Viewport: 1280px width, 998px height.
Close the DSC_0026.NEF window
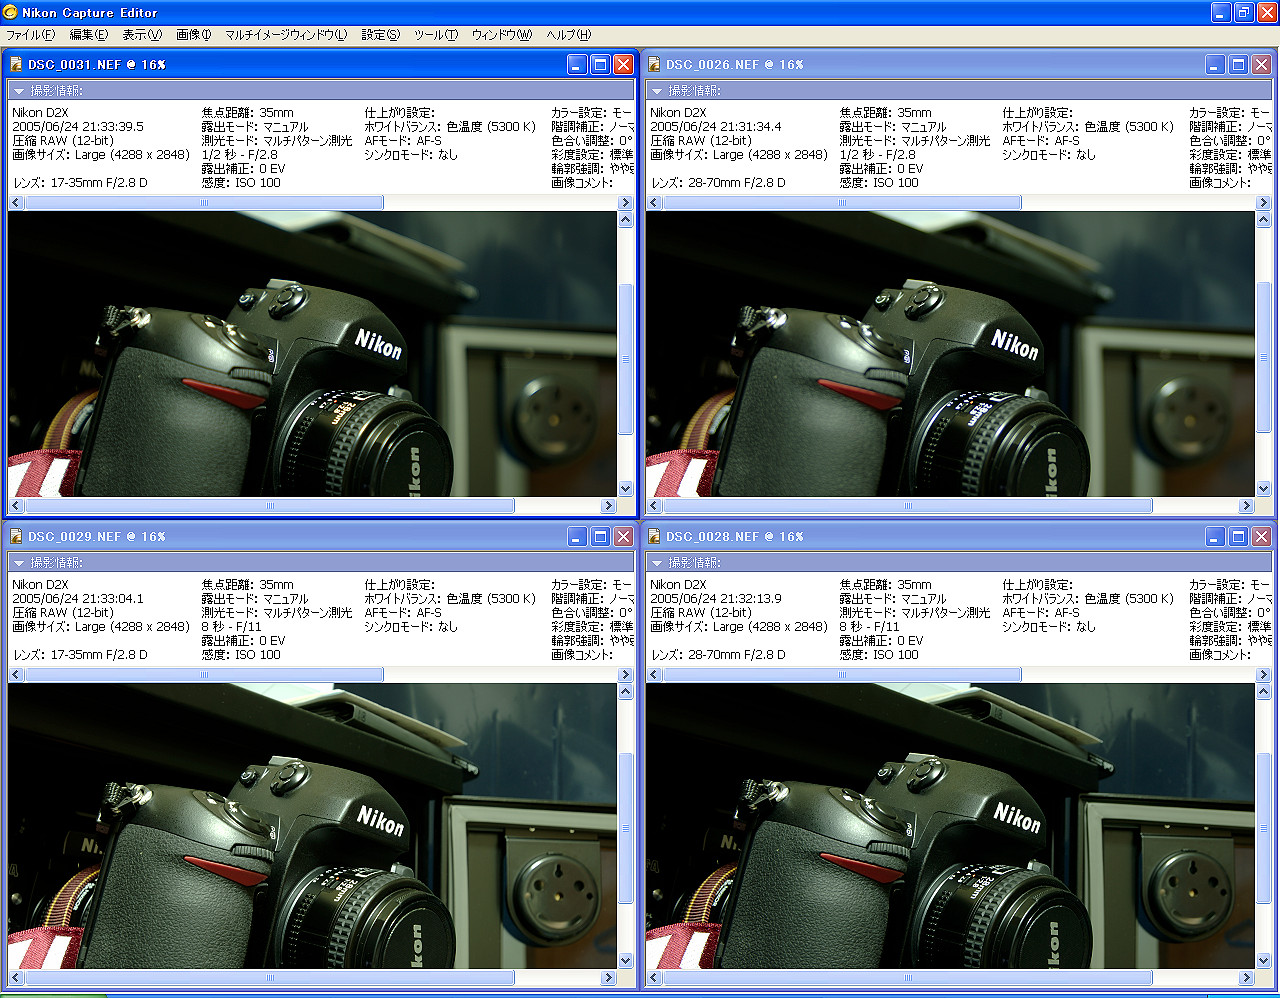coord(1261,64)
